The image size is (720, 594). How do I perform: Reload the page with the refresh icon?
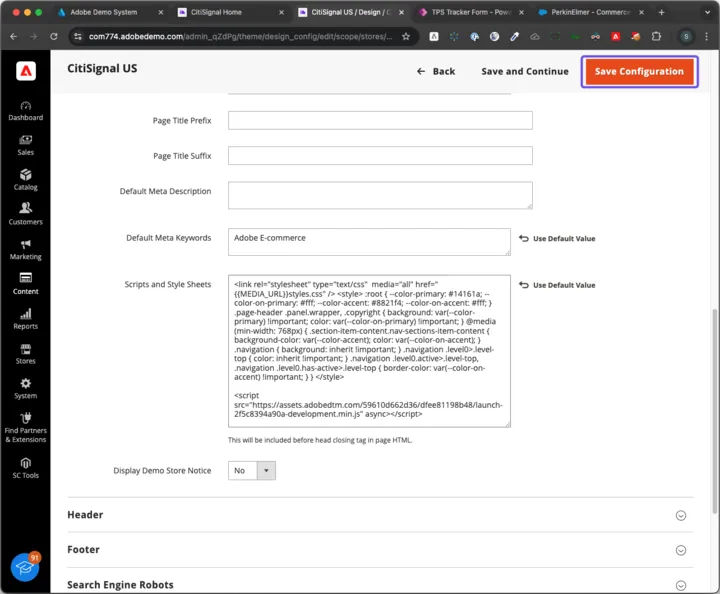pos(54,36)
